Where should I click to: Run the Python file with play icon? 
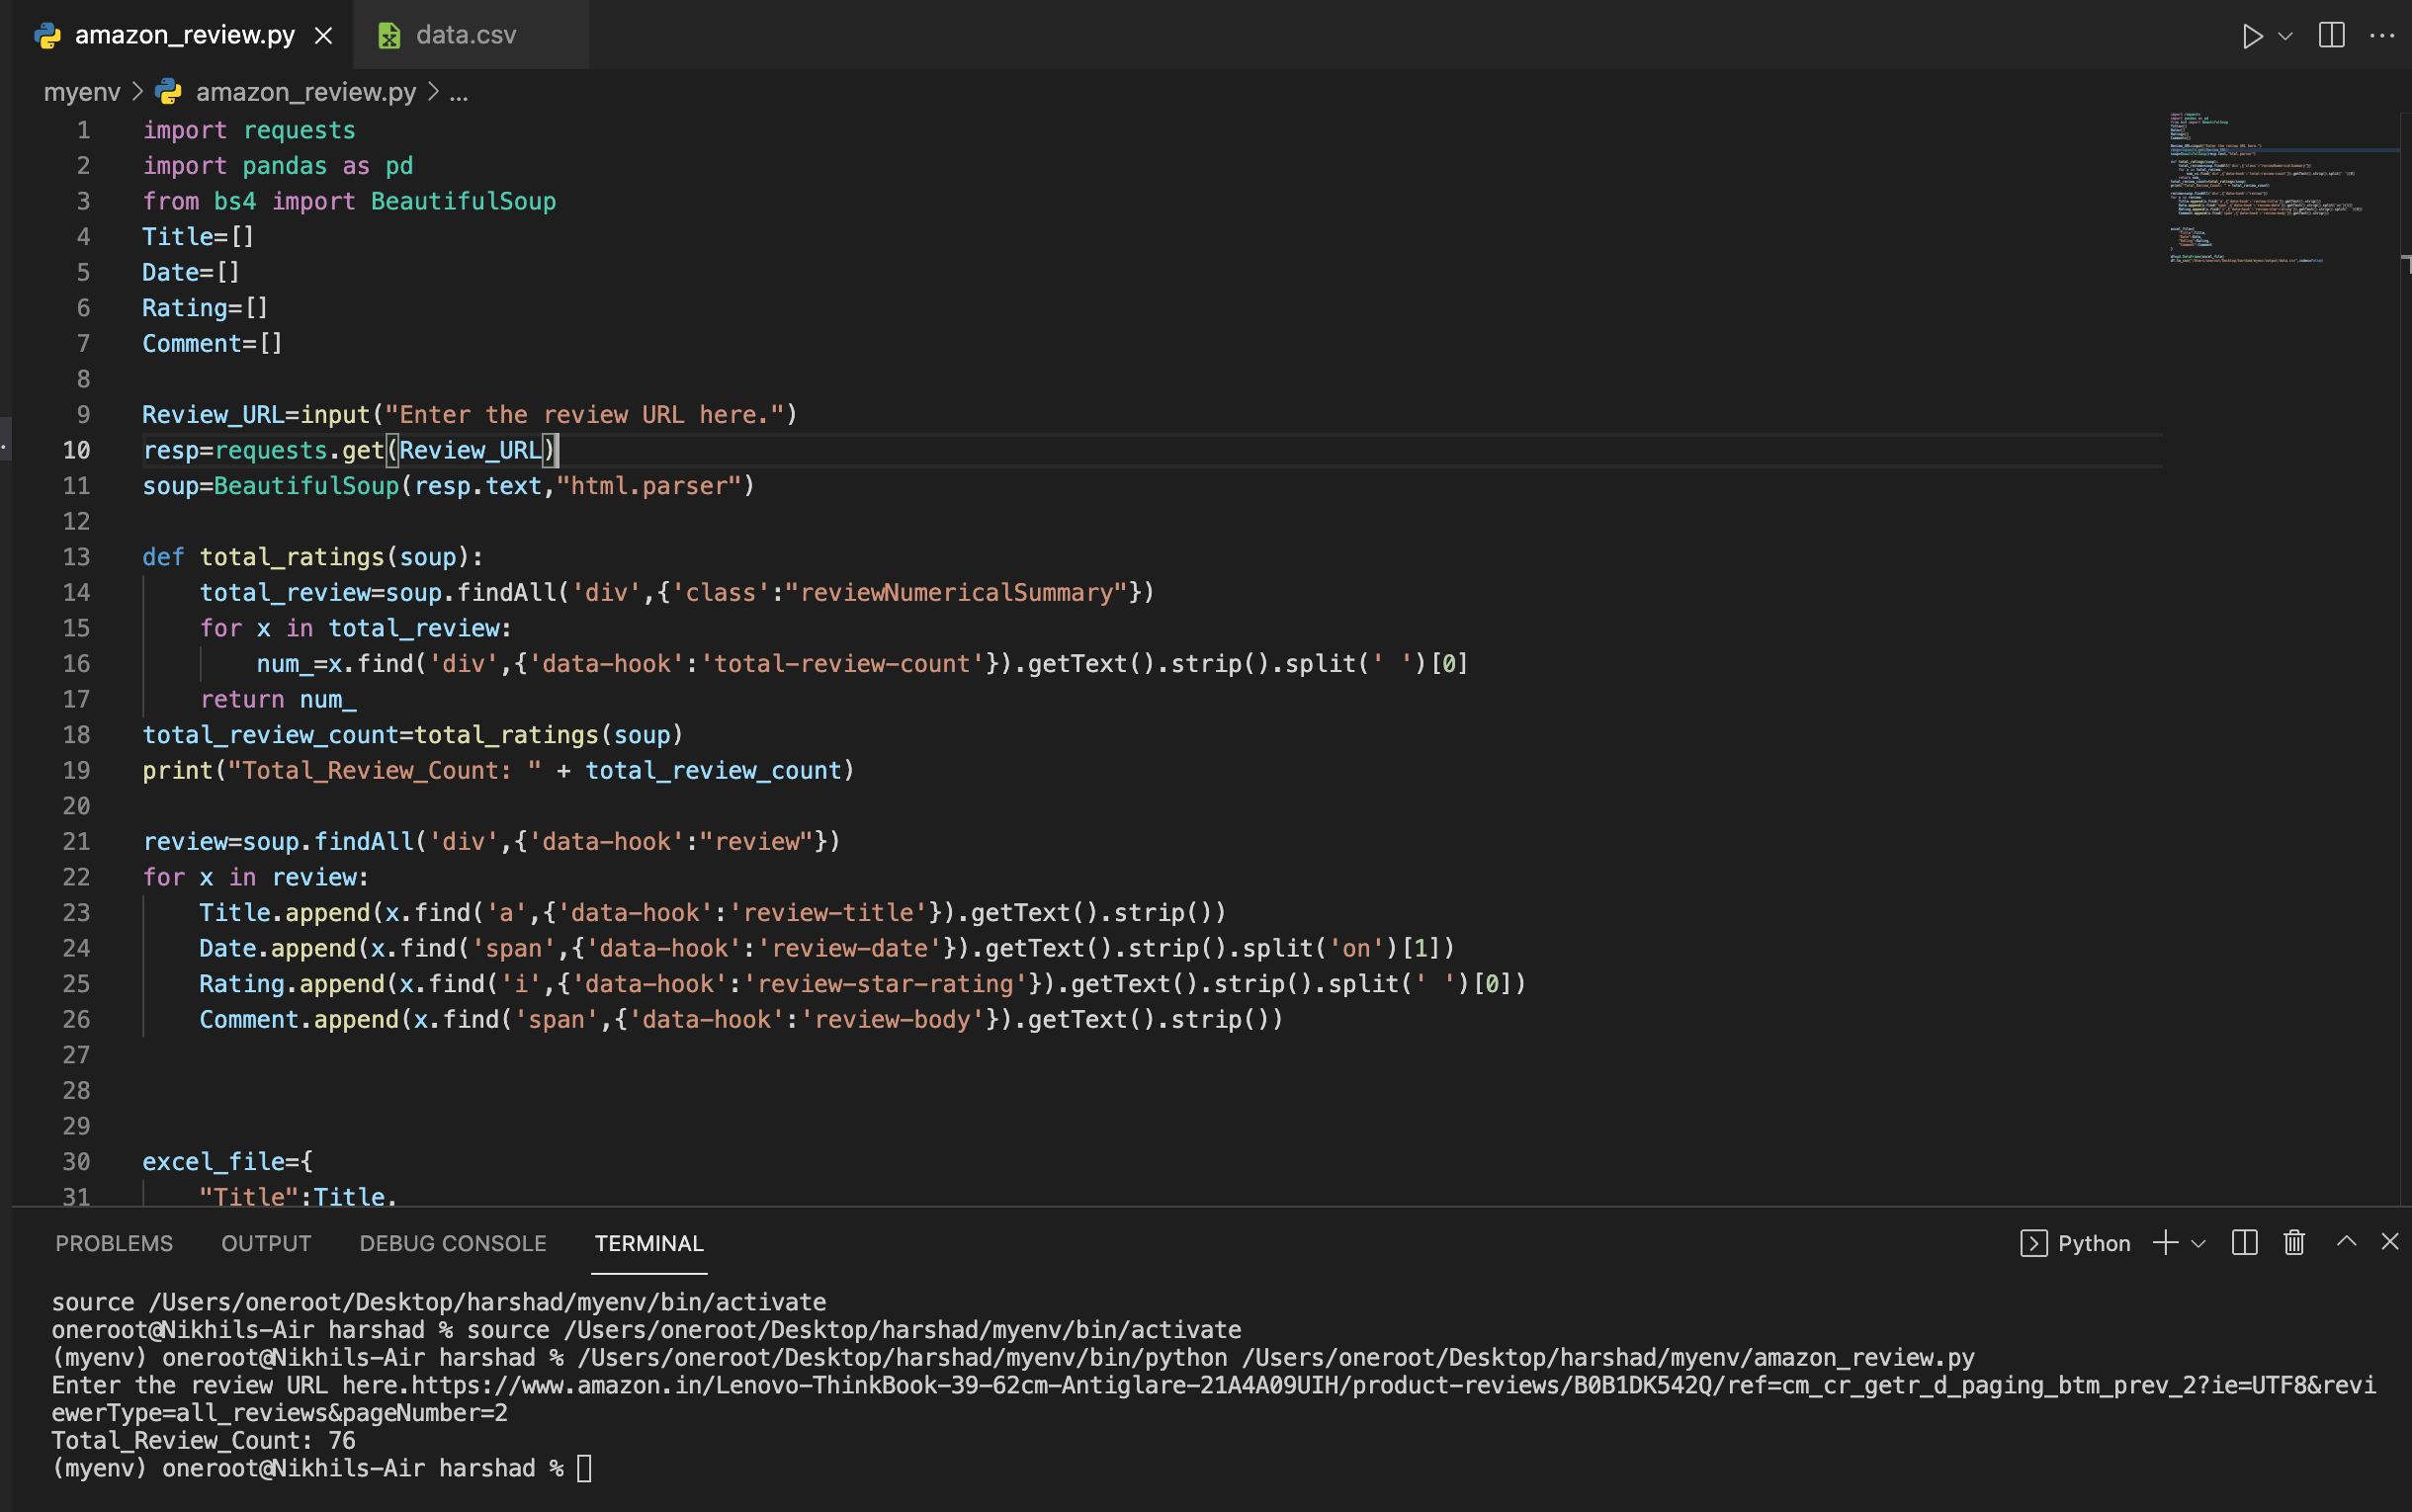tap(2251, 36)
